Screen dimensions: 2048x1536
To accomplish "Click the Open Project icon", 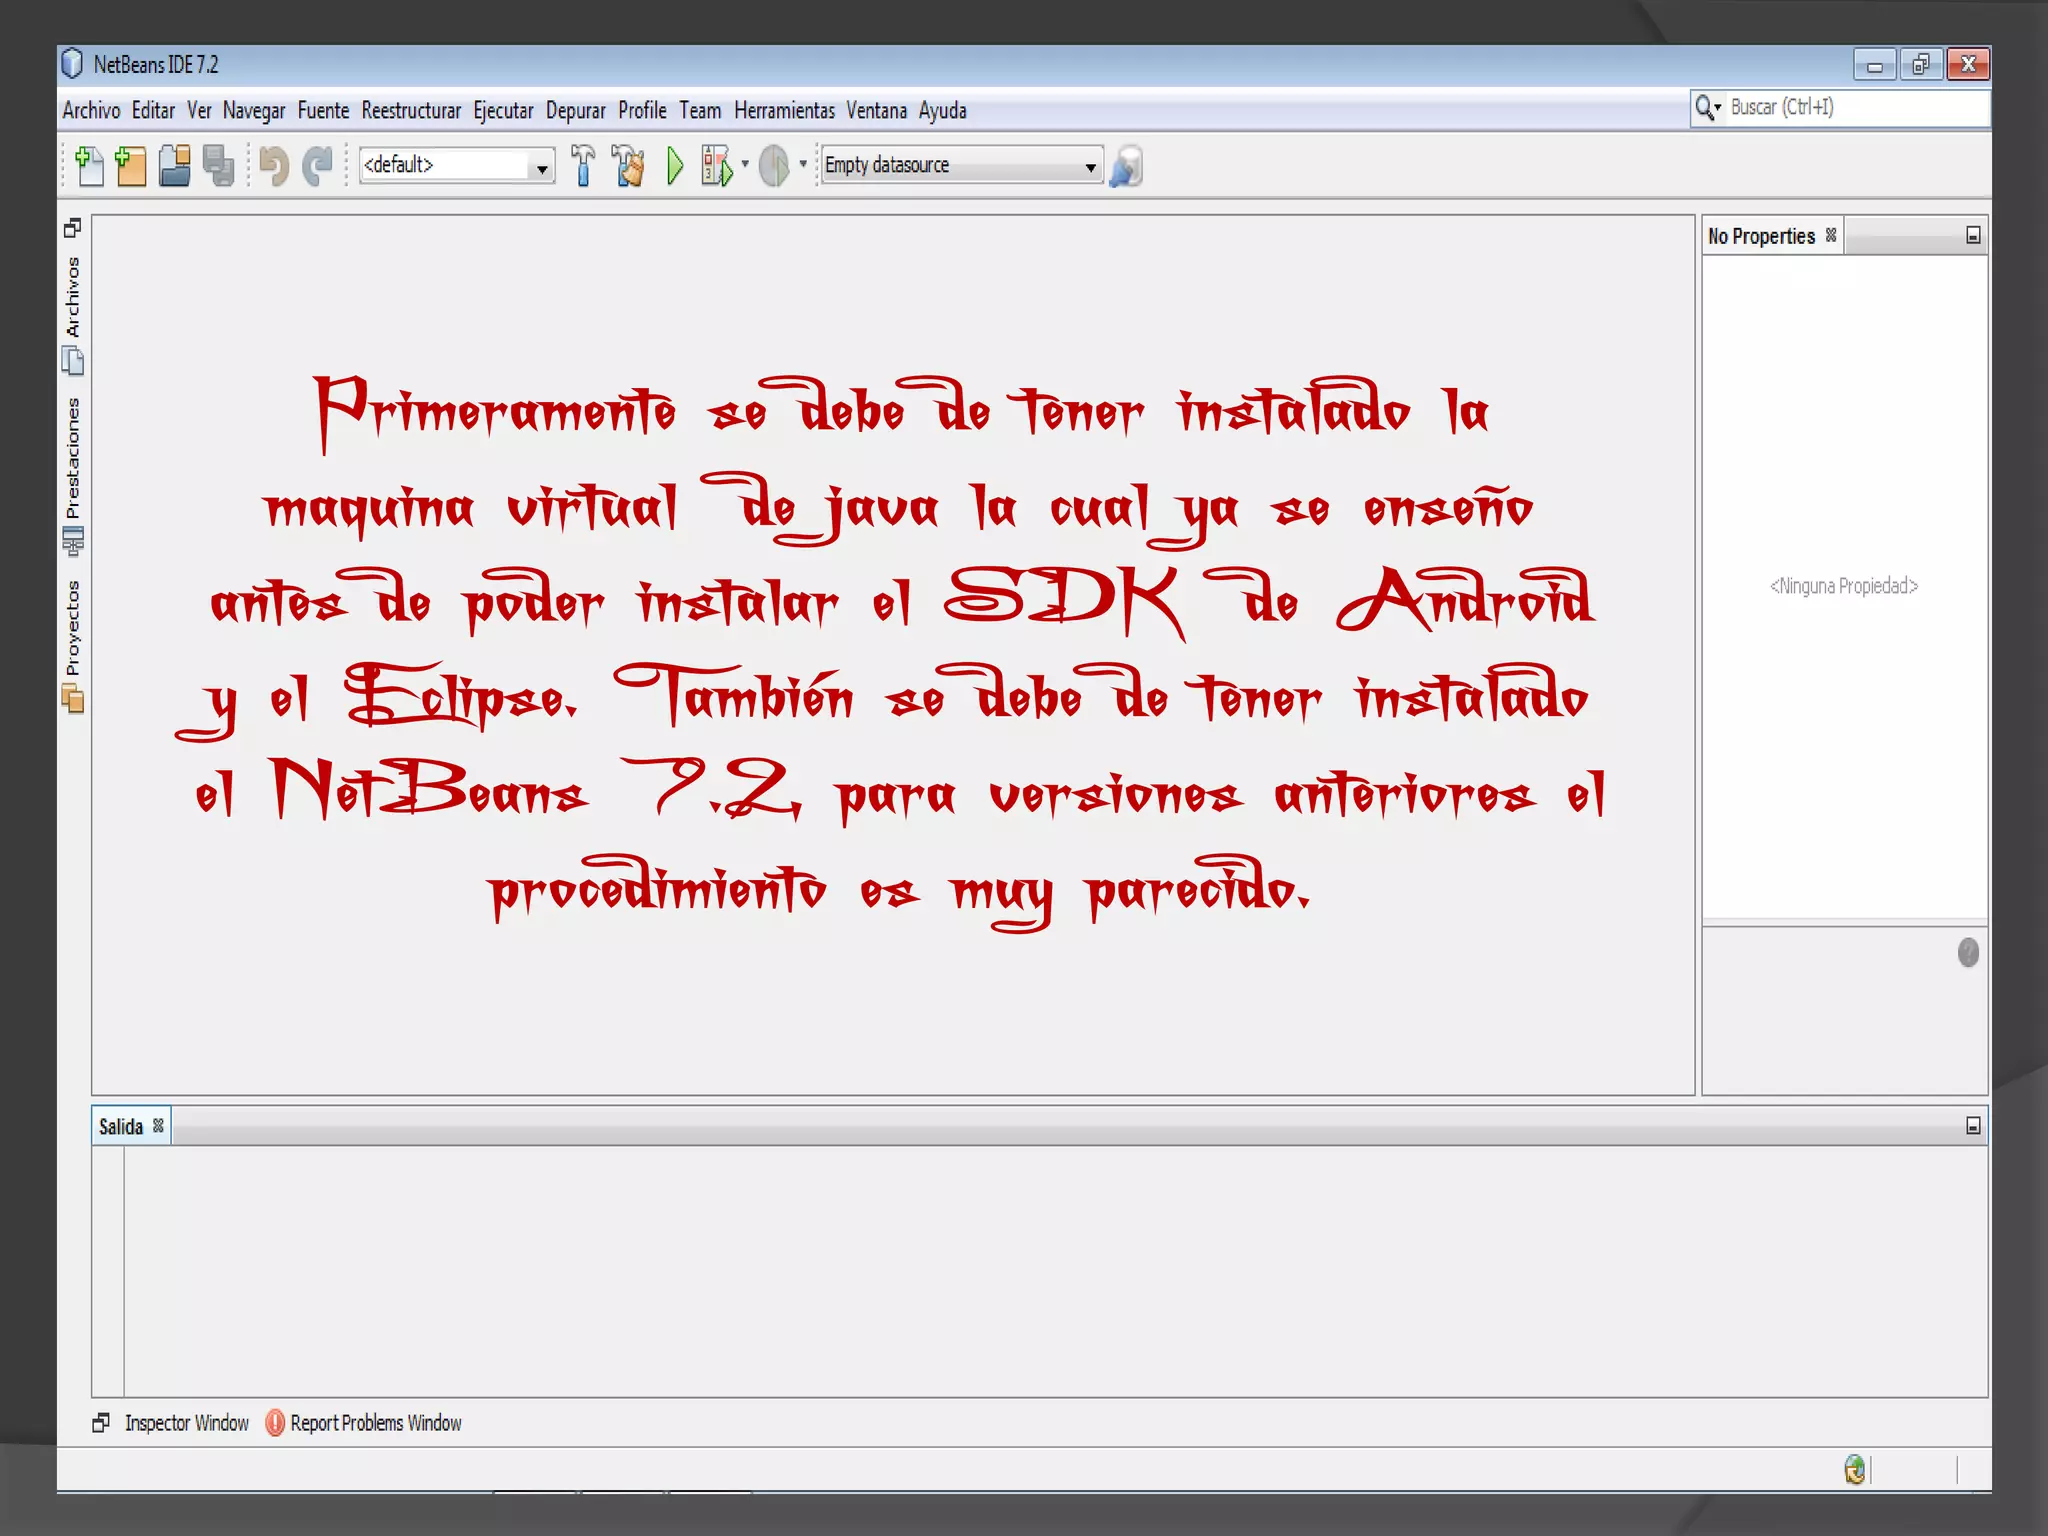I will pyautogui.click(x=175, y=166).
